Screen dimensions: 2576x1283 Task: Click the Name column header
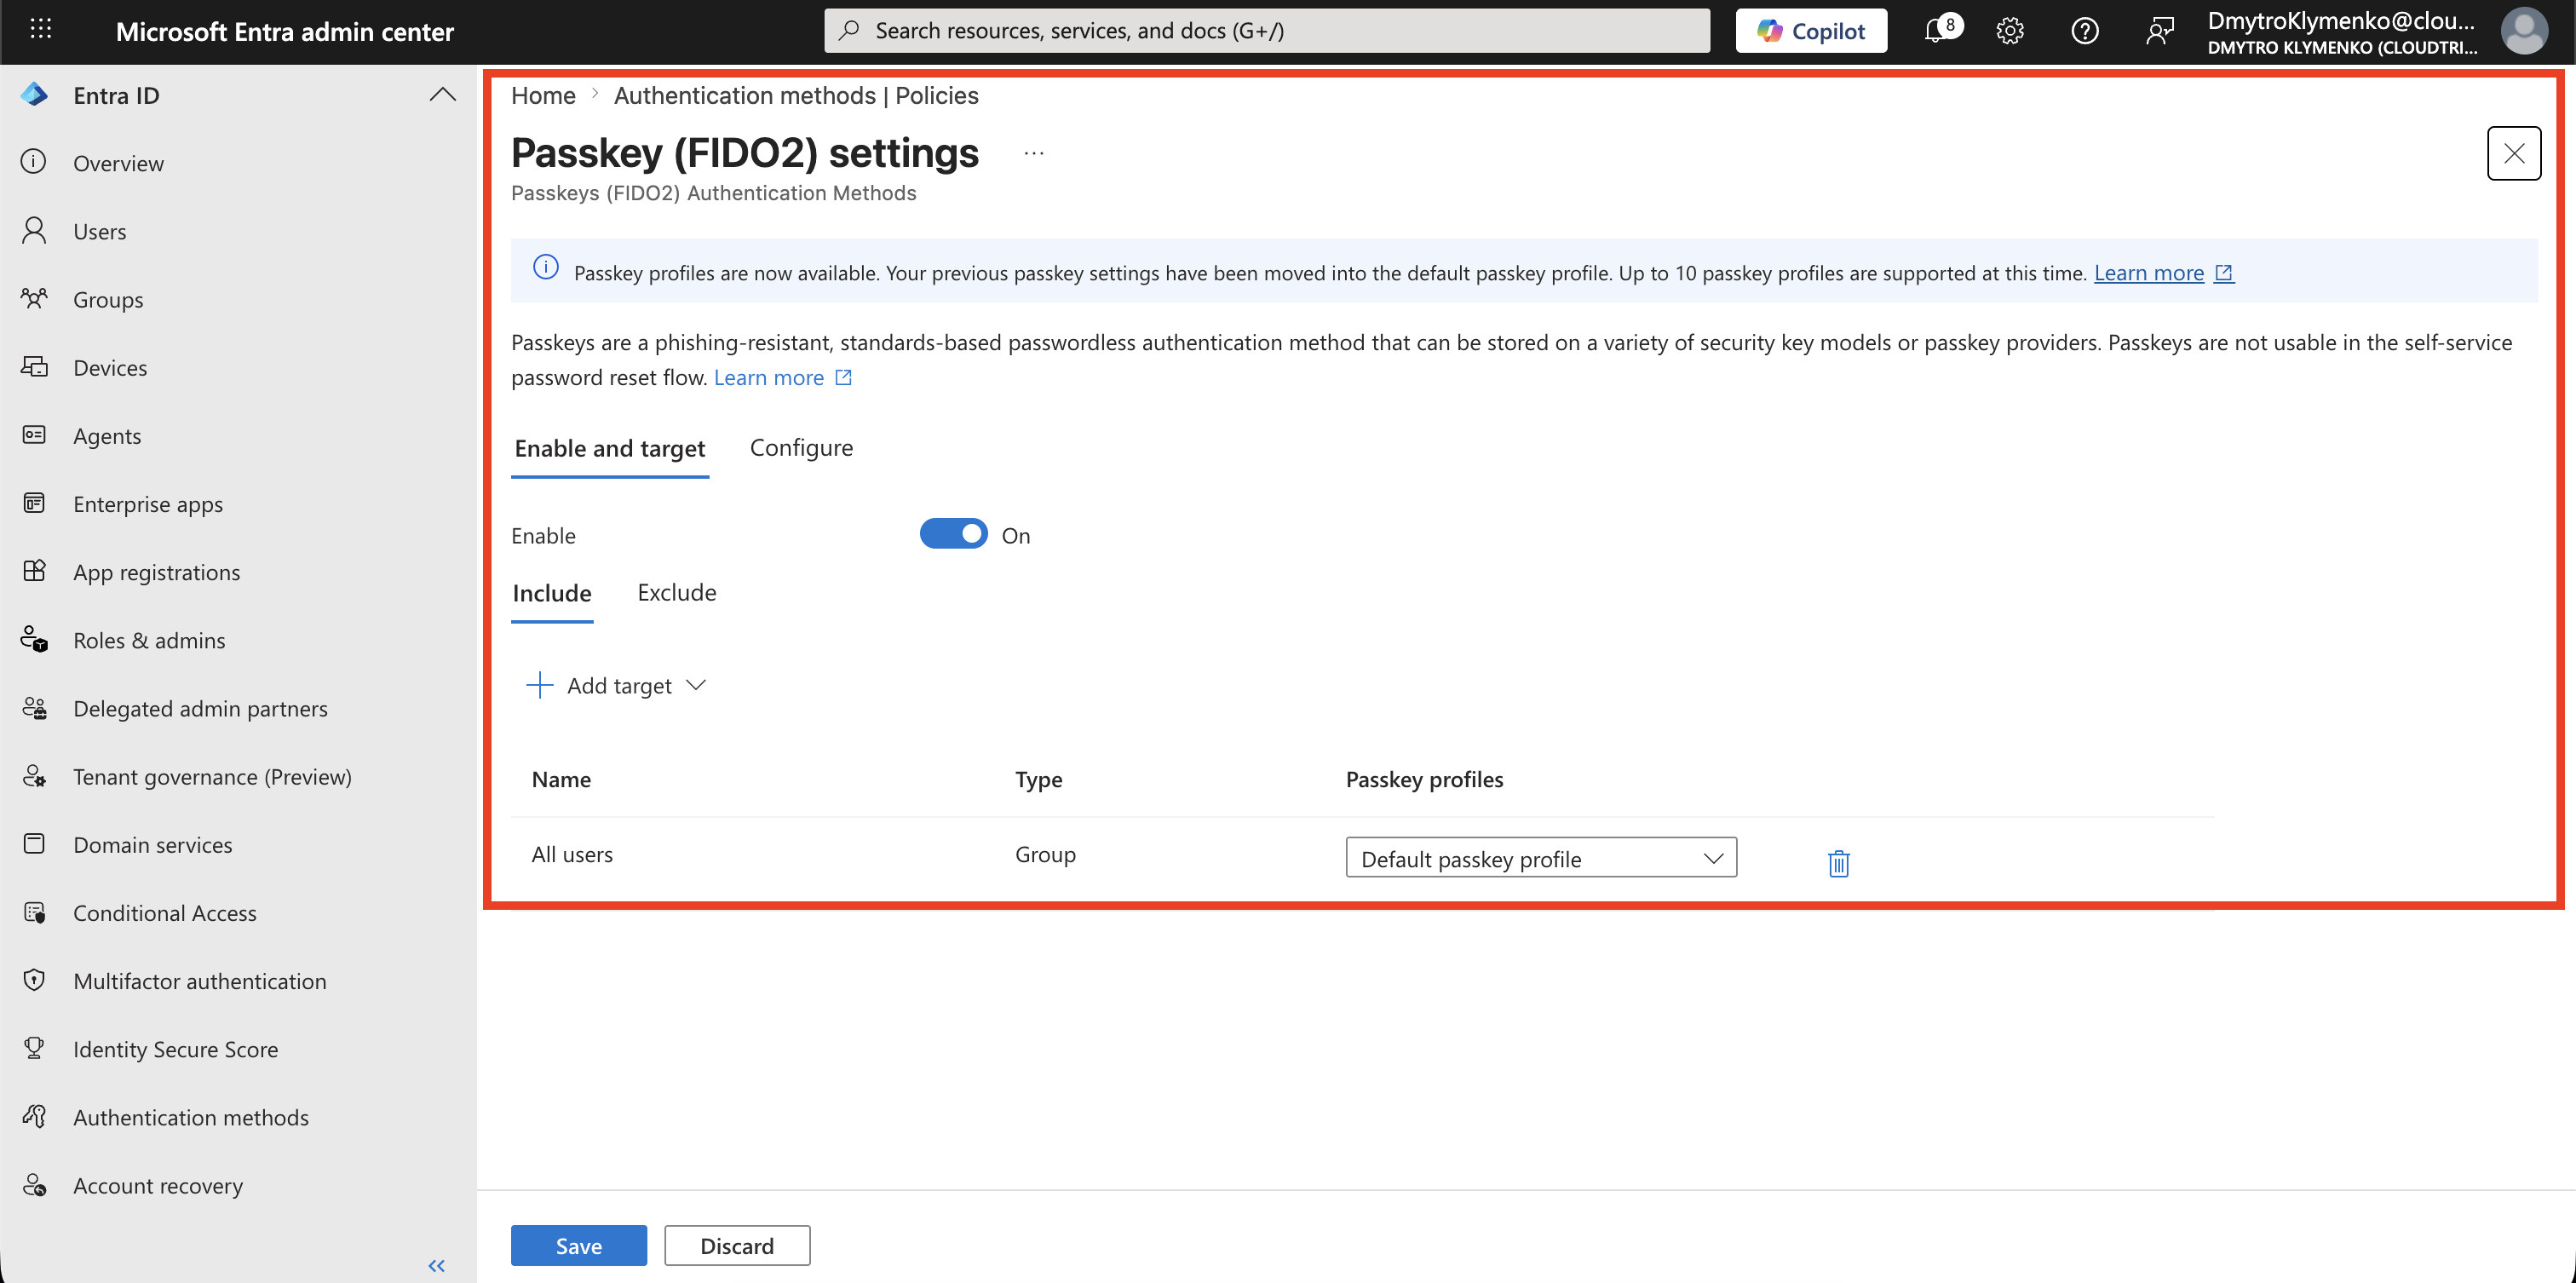pos(561,779)
